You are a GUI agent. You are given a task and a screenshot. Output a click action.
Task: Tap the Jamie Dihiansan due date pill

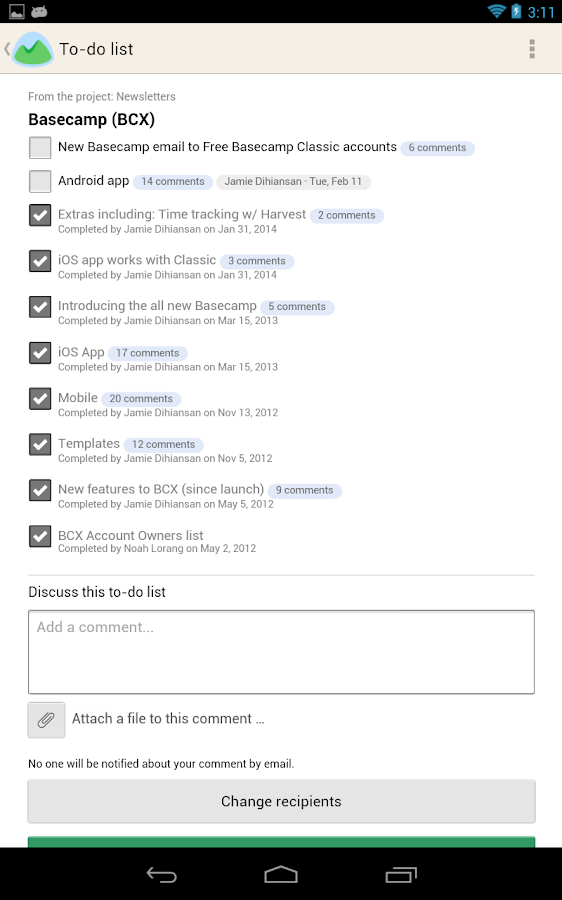(x=293, y=182)
